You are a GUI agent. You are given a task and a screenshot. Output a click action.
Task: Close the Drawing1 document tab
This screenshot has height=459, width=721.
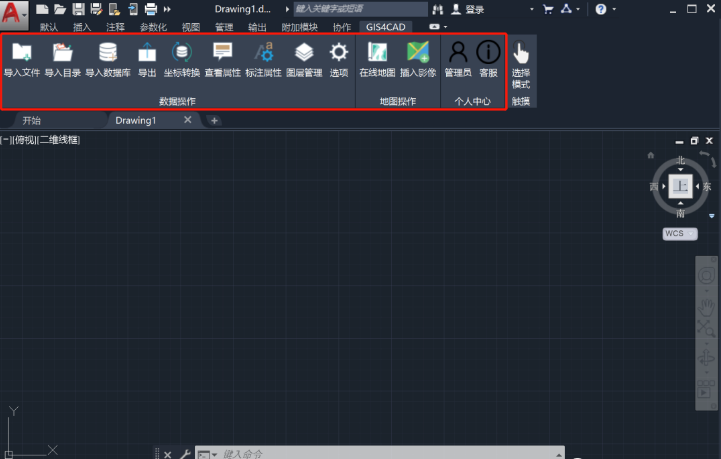pyautogui.click(x=188, y=120)
